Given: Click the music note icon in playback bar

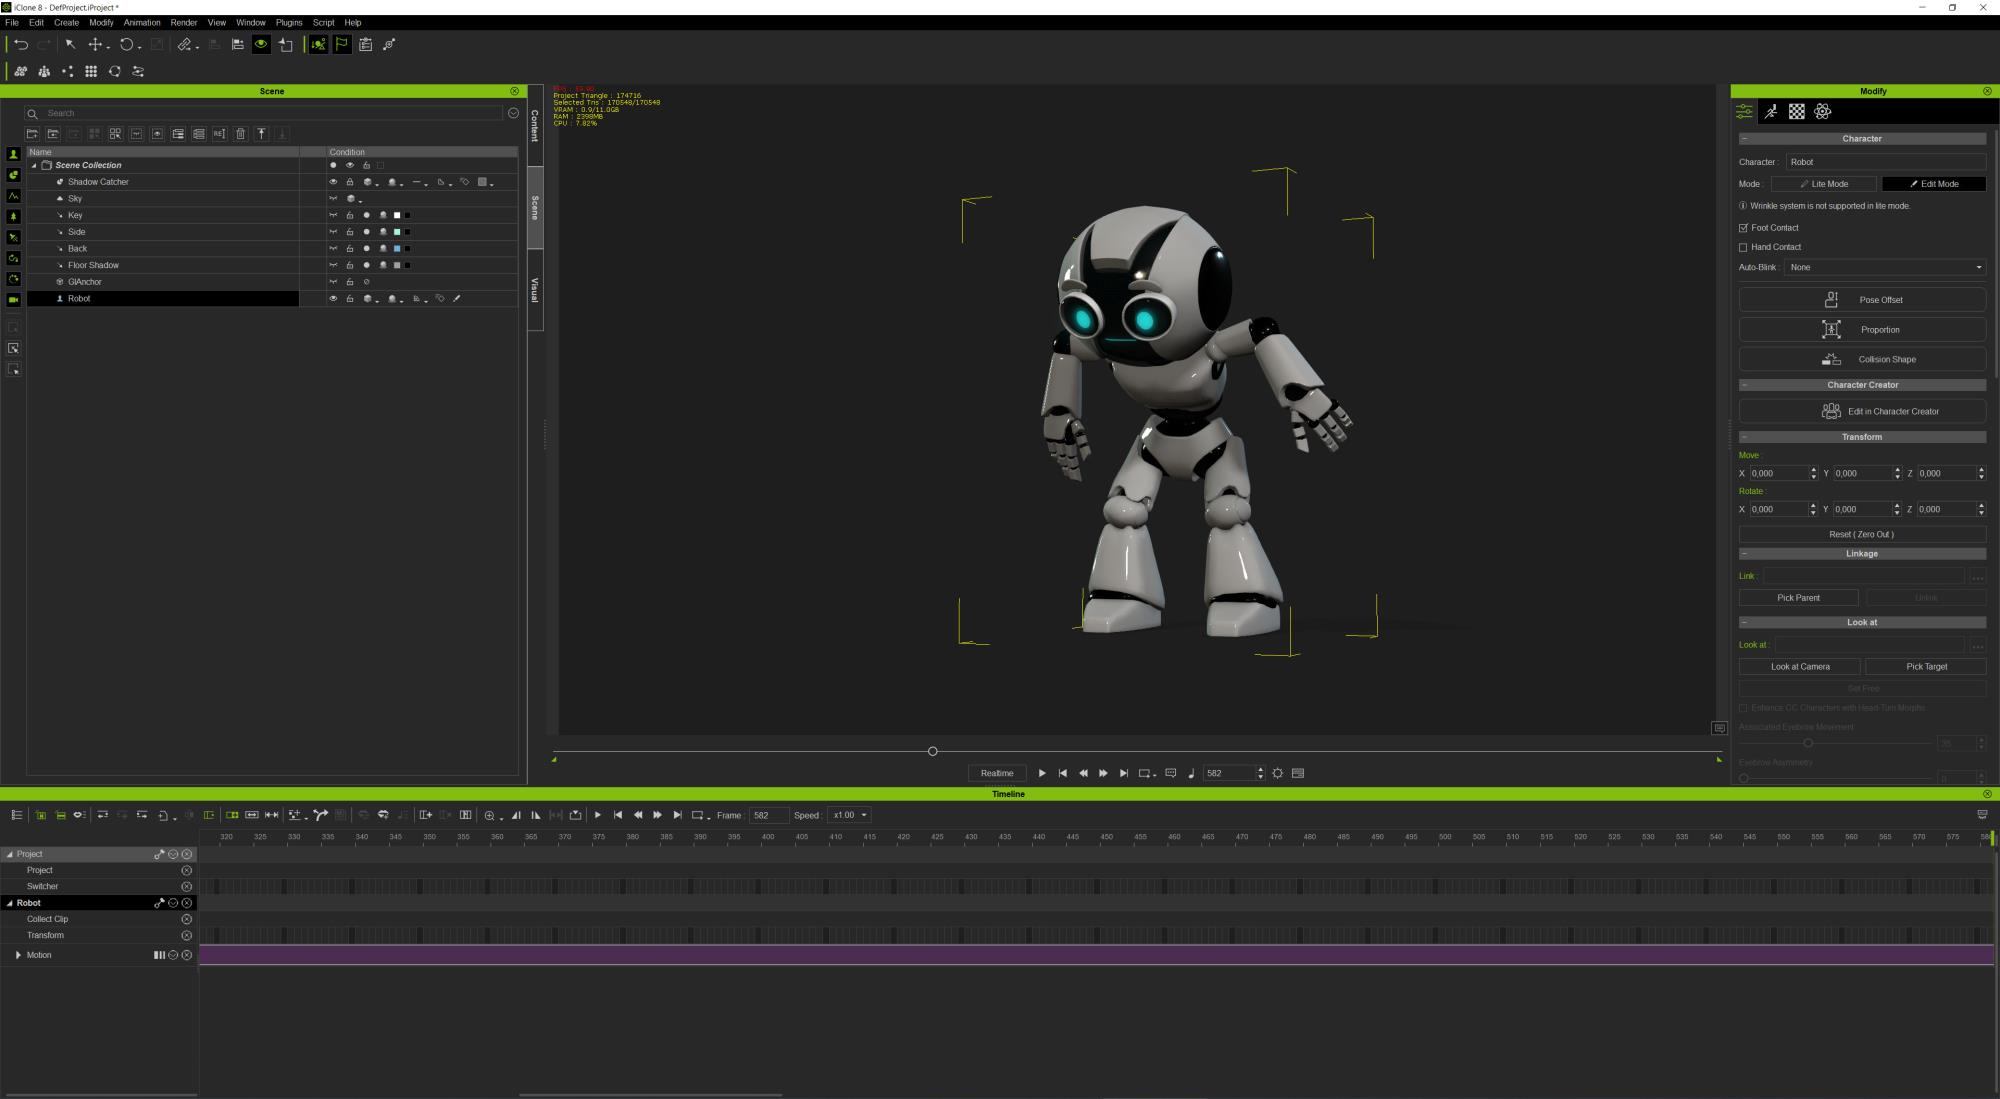Looking at the screenshot, I should 1191,773.
